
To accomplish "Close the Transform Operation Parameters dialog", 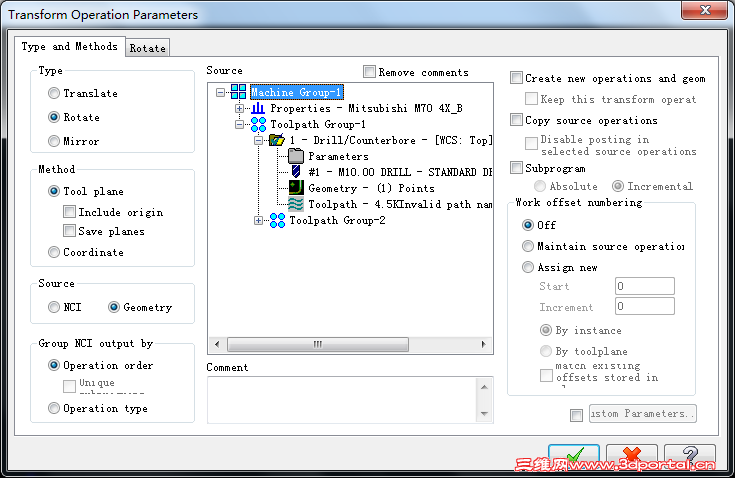I will pos(705,10).
